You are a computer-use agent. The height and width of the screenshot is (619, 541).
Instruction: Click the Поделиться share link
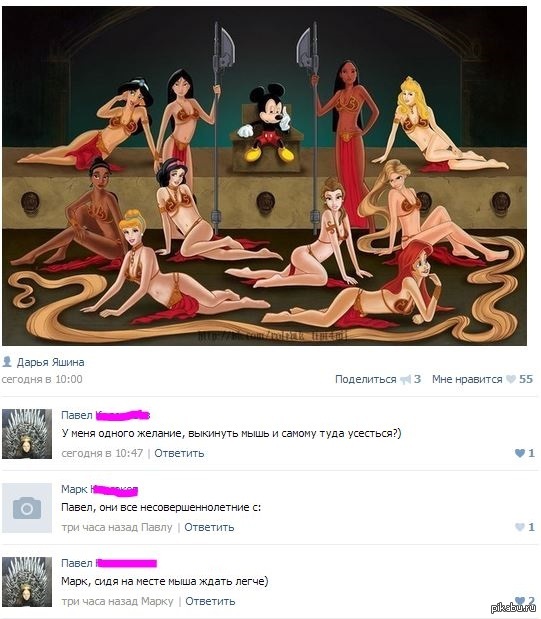[x=365, y=379]
